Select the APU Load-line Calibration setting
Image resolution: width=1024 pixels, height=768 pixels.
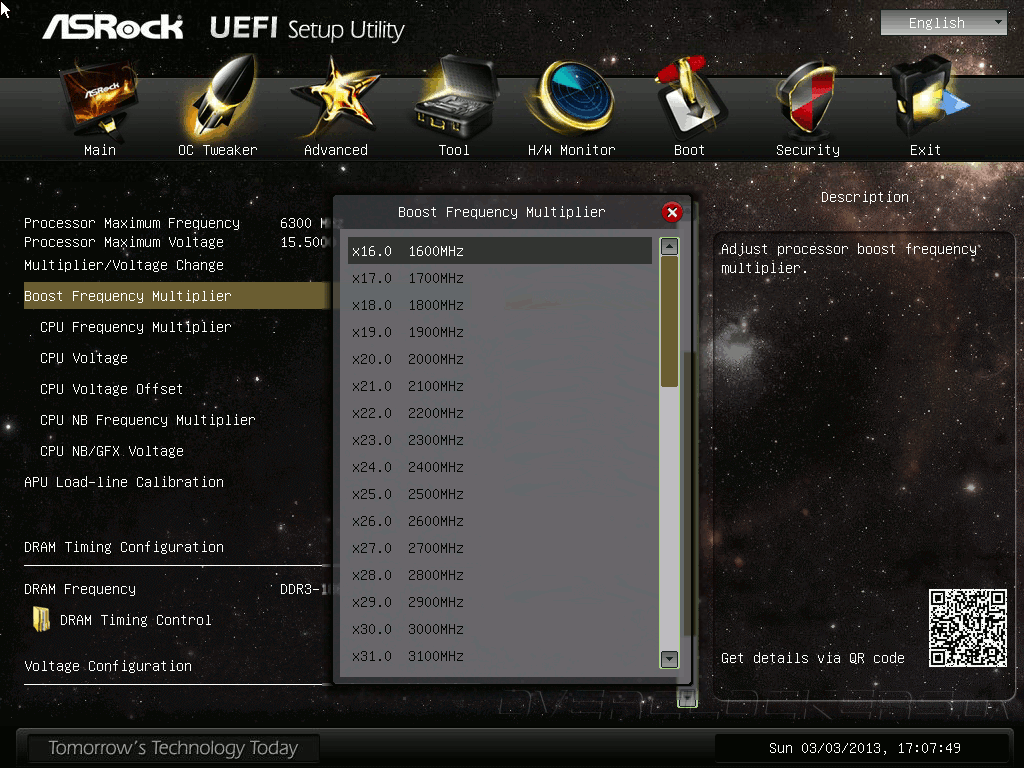[x=124, y=482]
